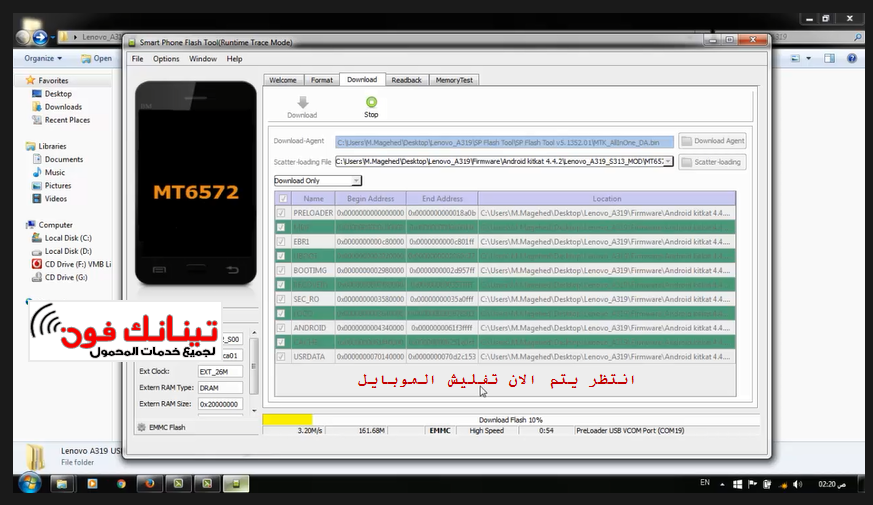The image size is (873, 505).
Task: Click the EMMC Flash gear icon
Action: click(141, 428)
